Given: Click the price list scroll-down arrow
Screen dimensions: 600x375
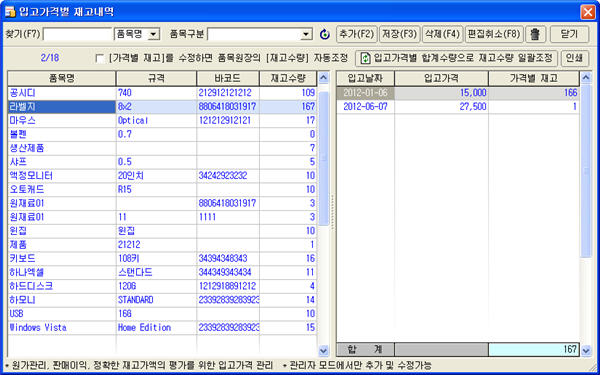Looking at the screenshot, I should [586, 350].
